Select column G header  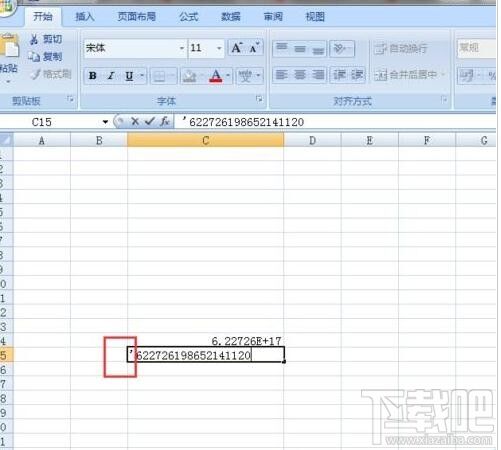[x=476, y=141]
